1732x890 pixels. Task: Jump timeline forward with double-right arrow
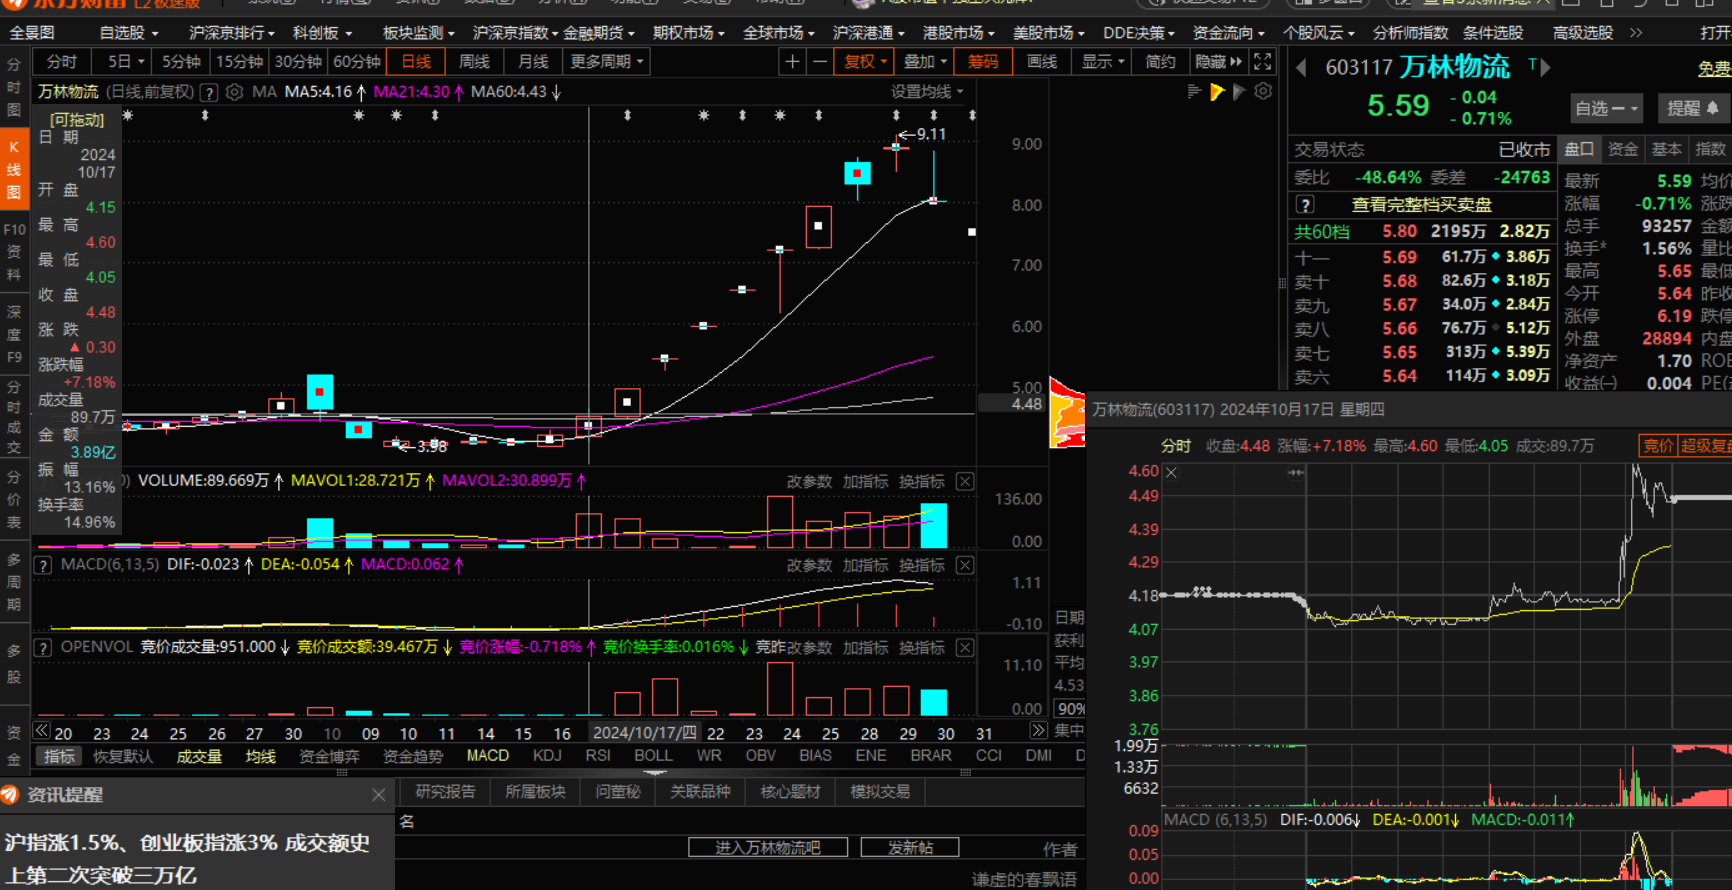pos(1038,731)
